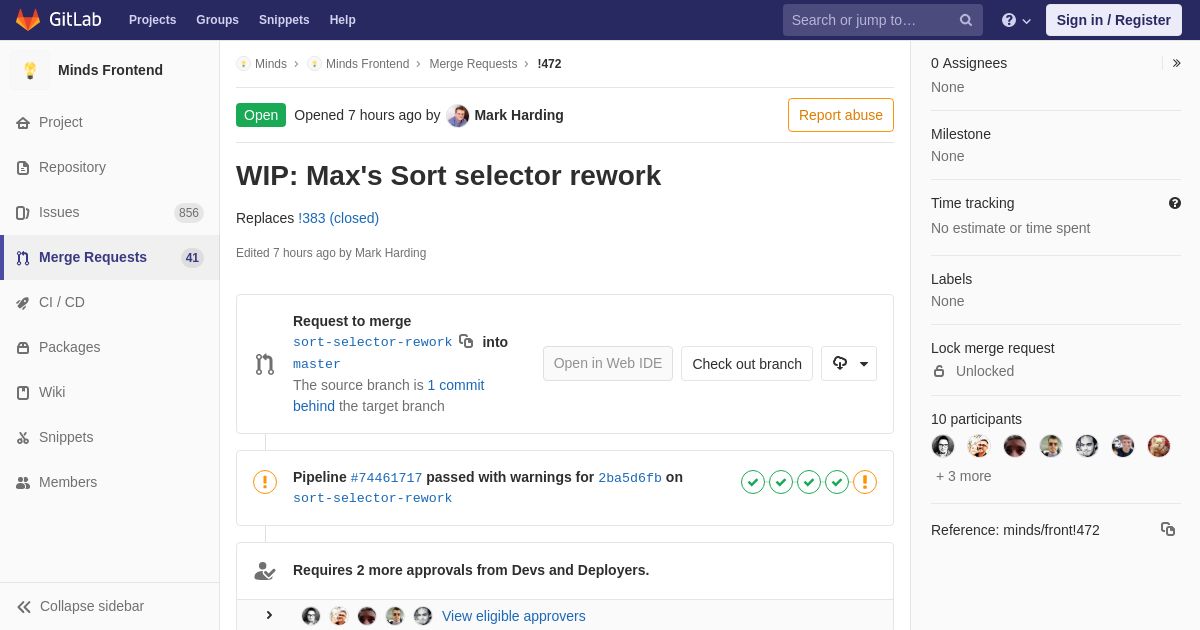Click the Project home icon in the sidebar
The width and height of the screenshot is (1200, 630).
point(23,123)
